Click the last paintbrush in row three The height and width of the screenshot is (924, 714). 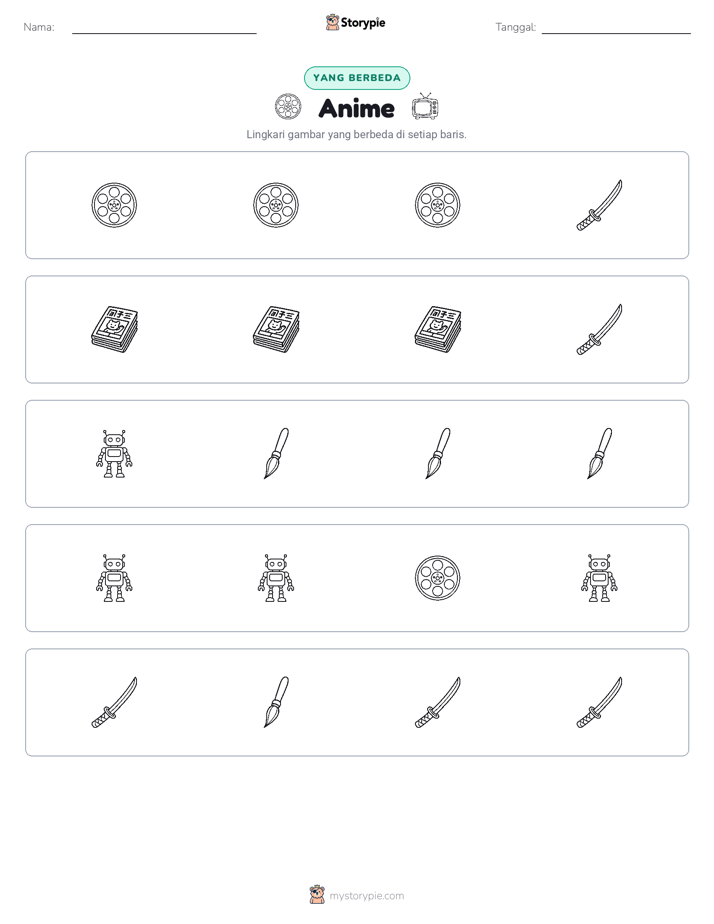pyautogui.click(x=599, y=454)
